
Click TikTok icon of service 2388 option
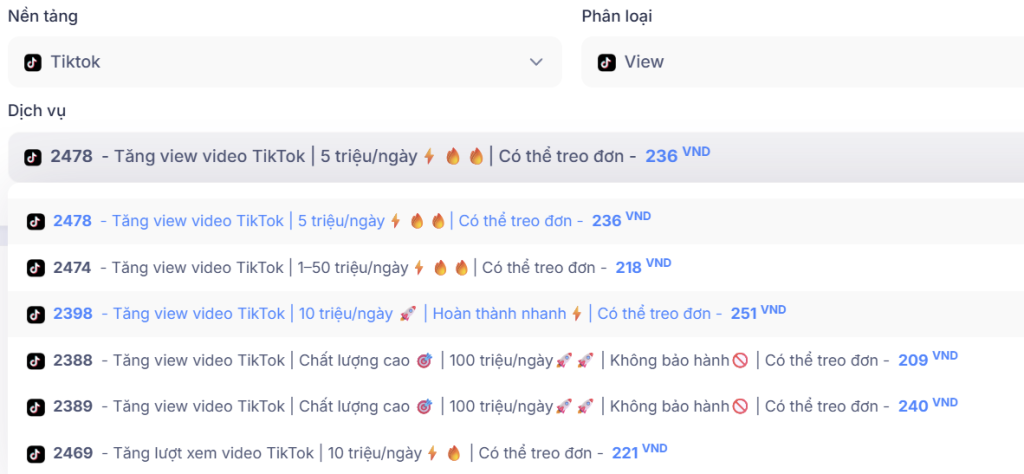(35, 360)
